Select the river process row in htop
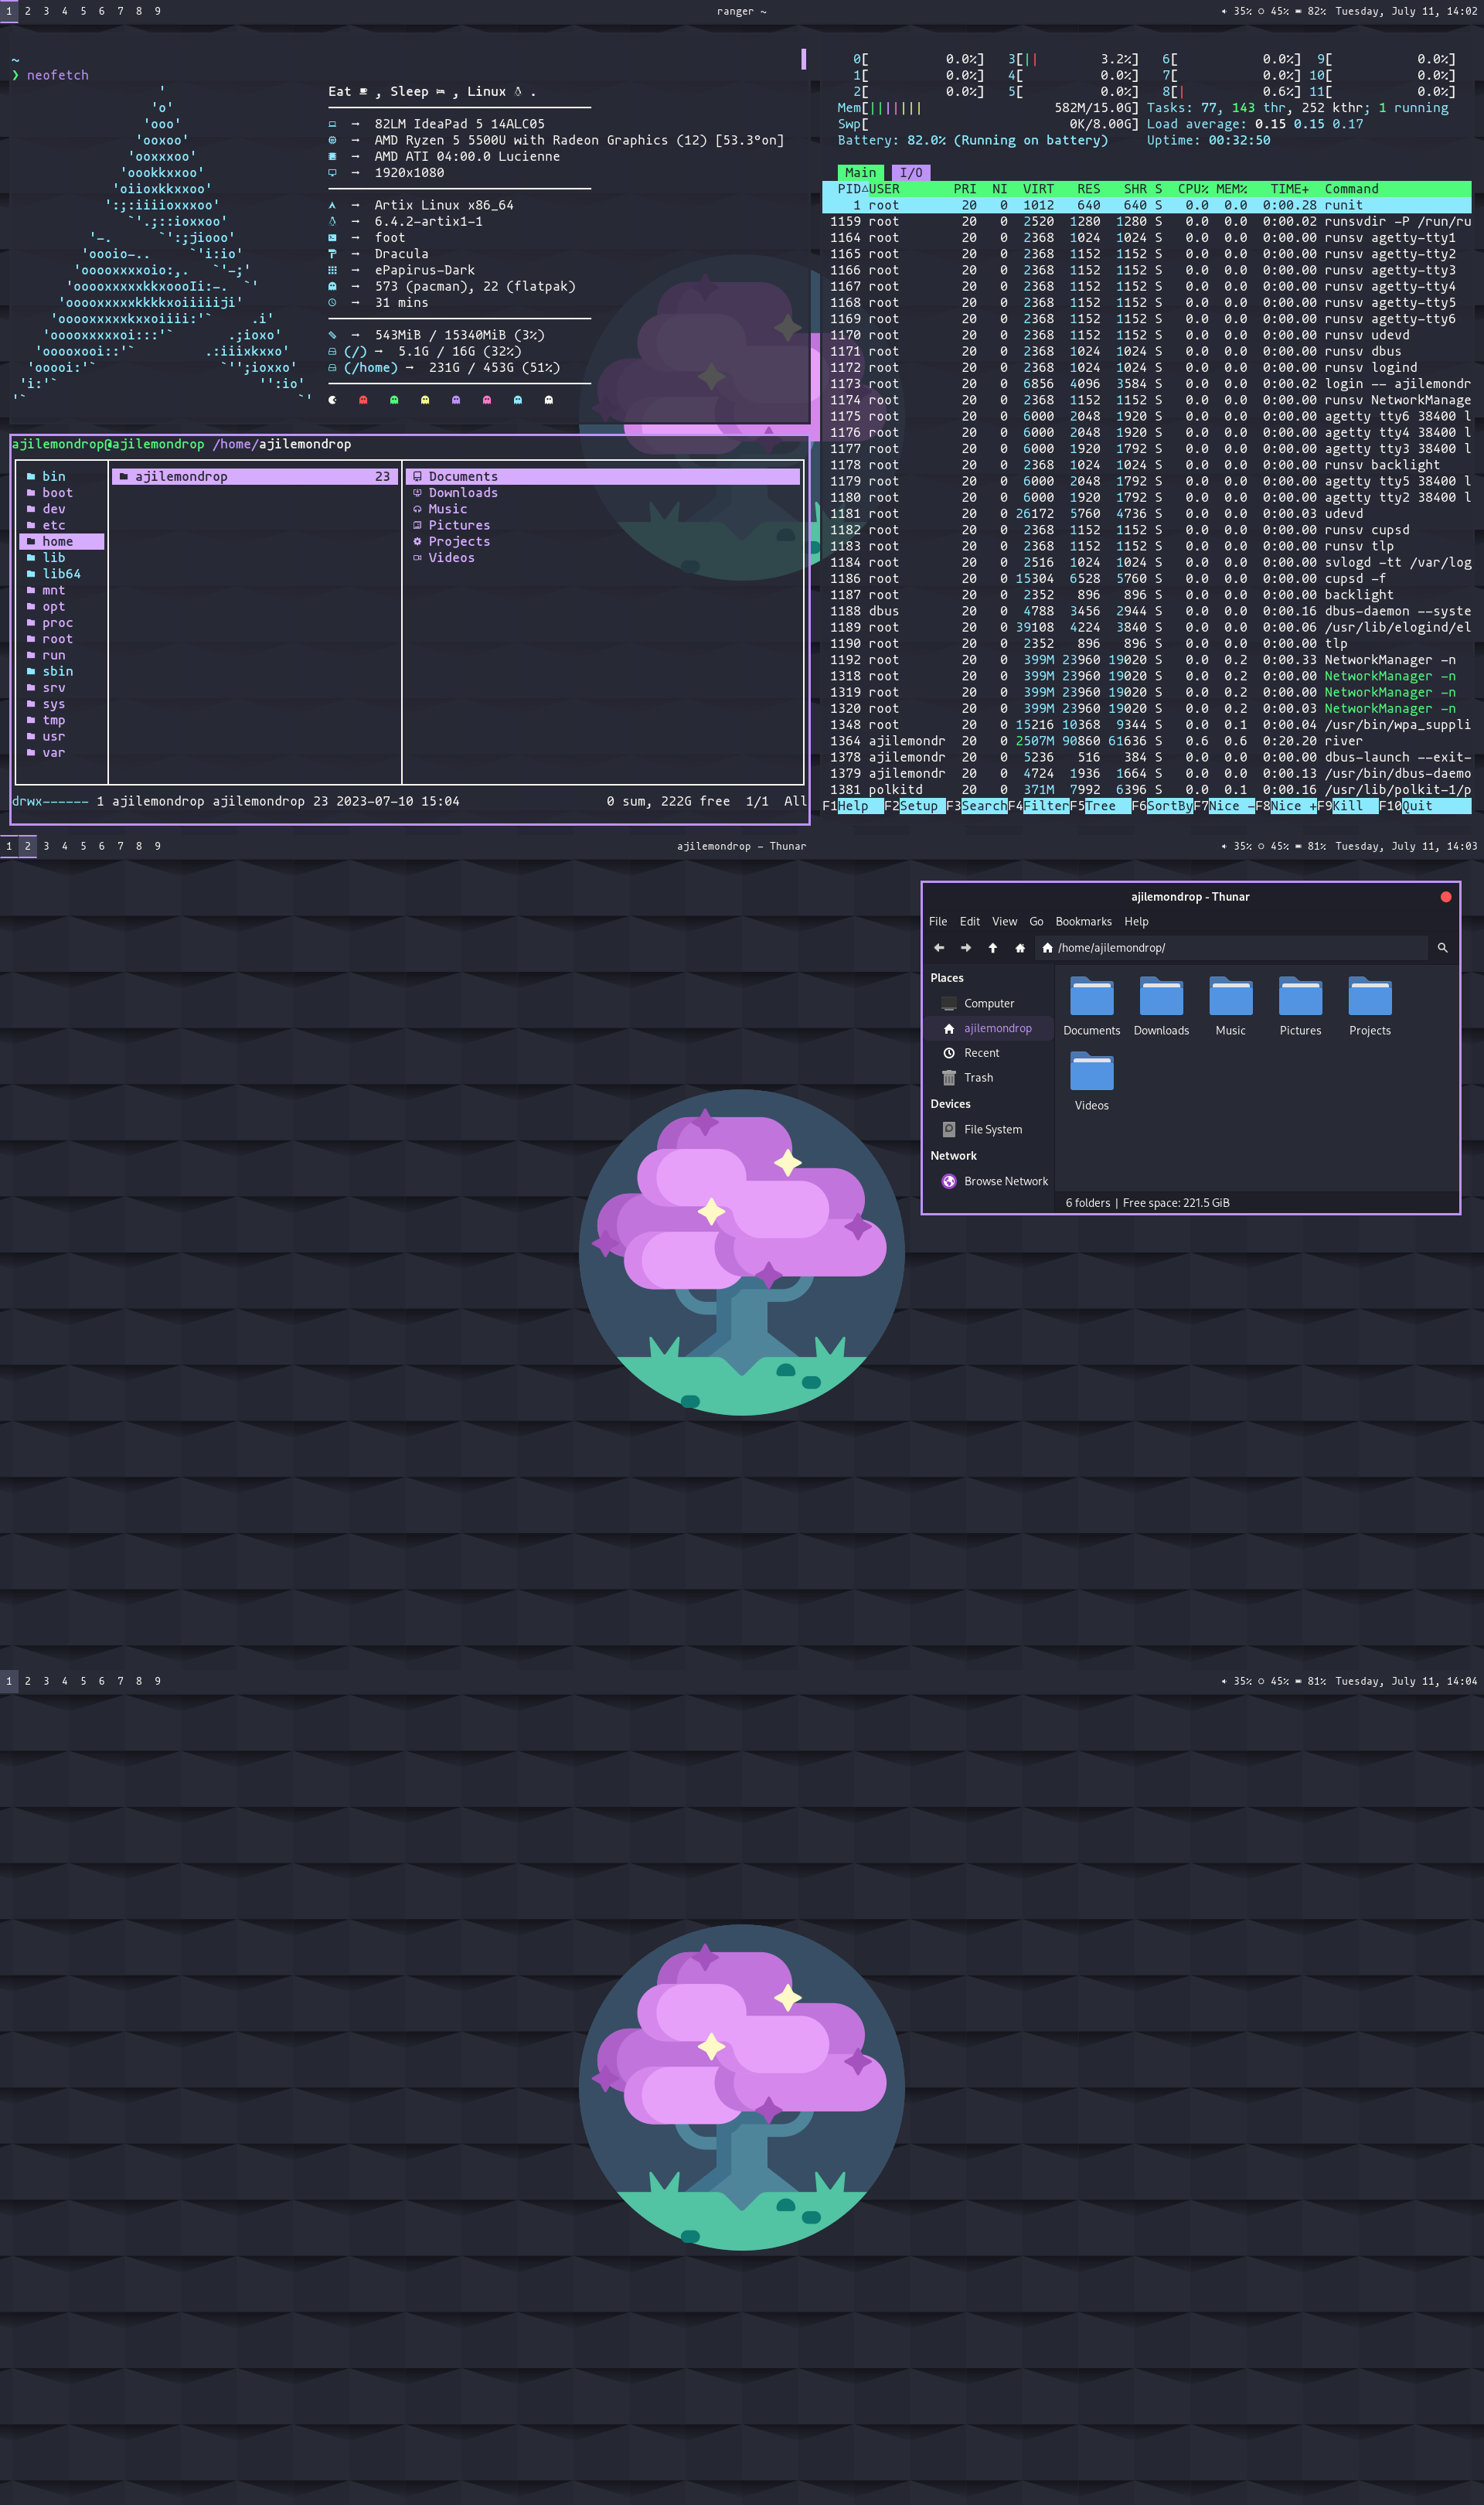1484x2505 pixels. pyautogui.click(x=1146, y=741)
